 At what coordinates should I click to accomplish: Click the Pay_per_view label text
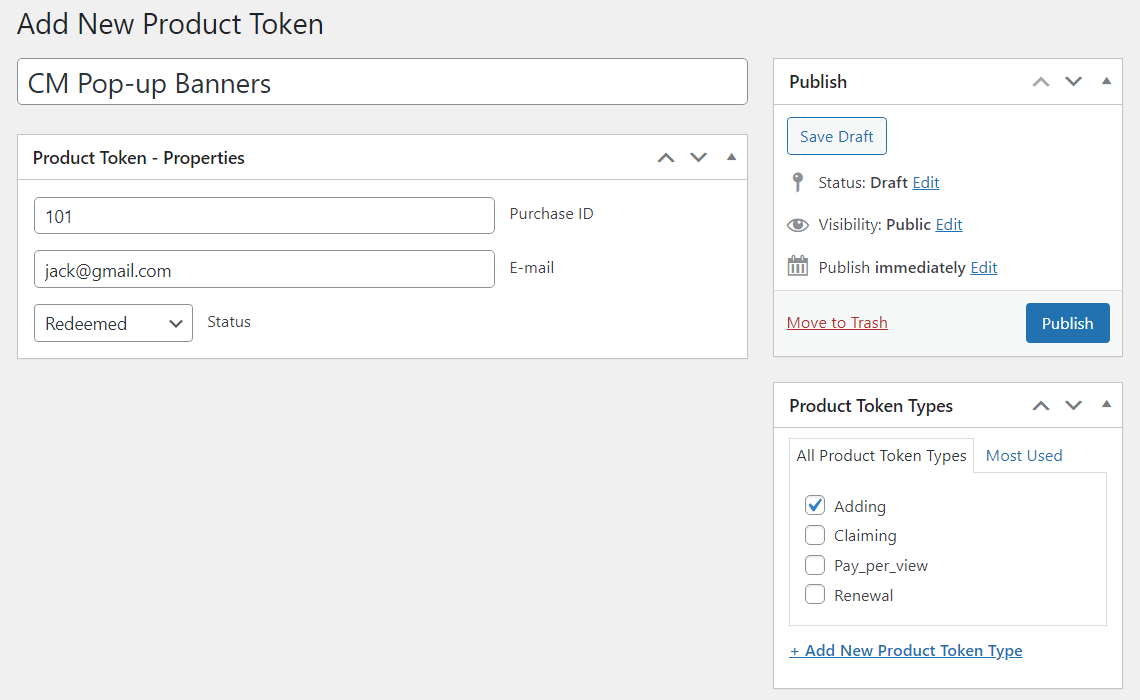[880, 566]
